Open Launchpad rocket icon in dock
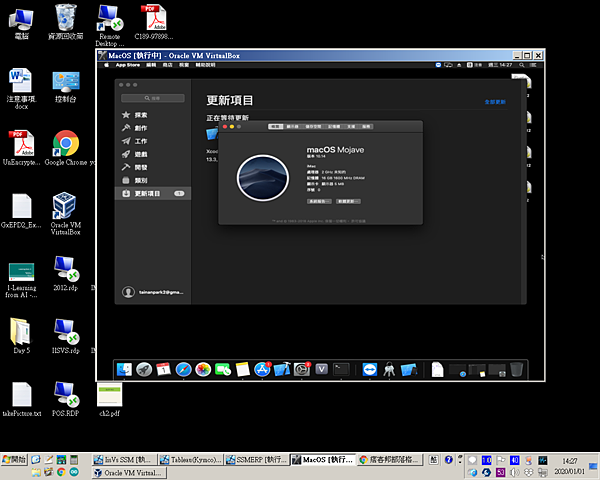This screenshot has height=480, width=600. 144,369
